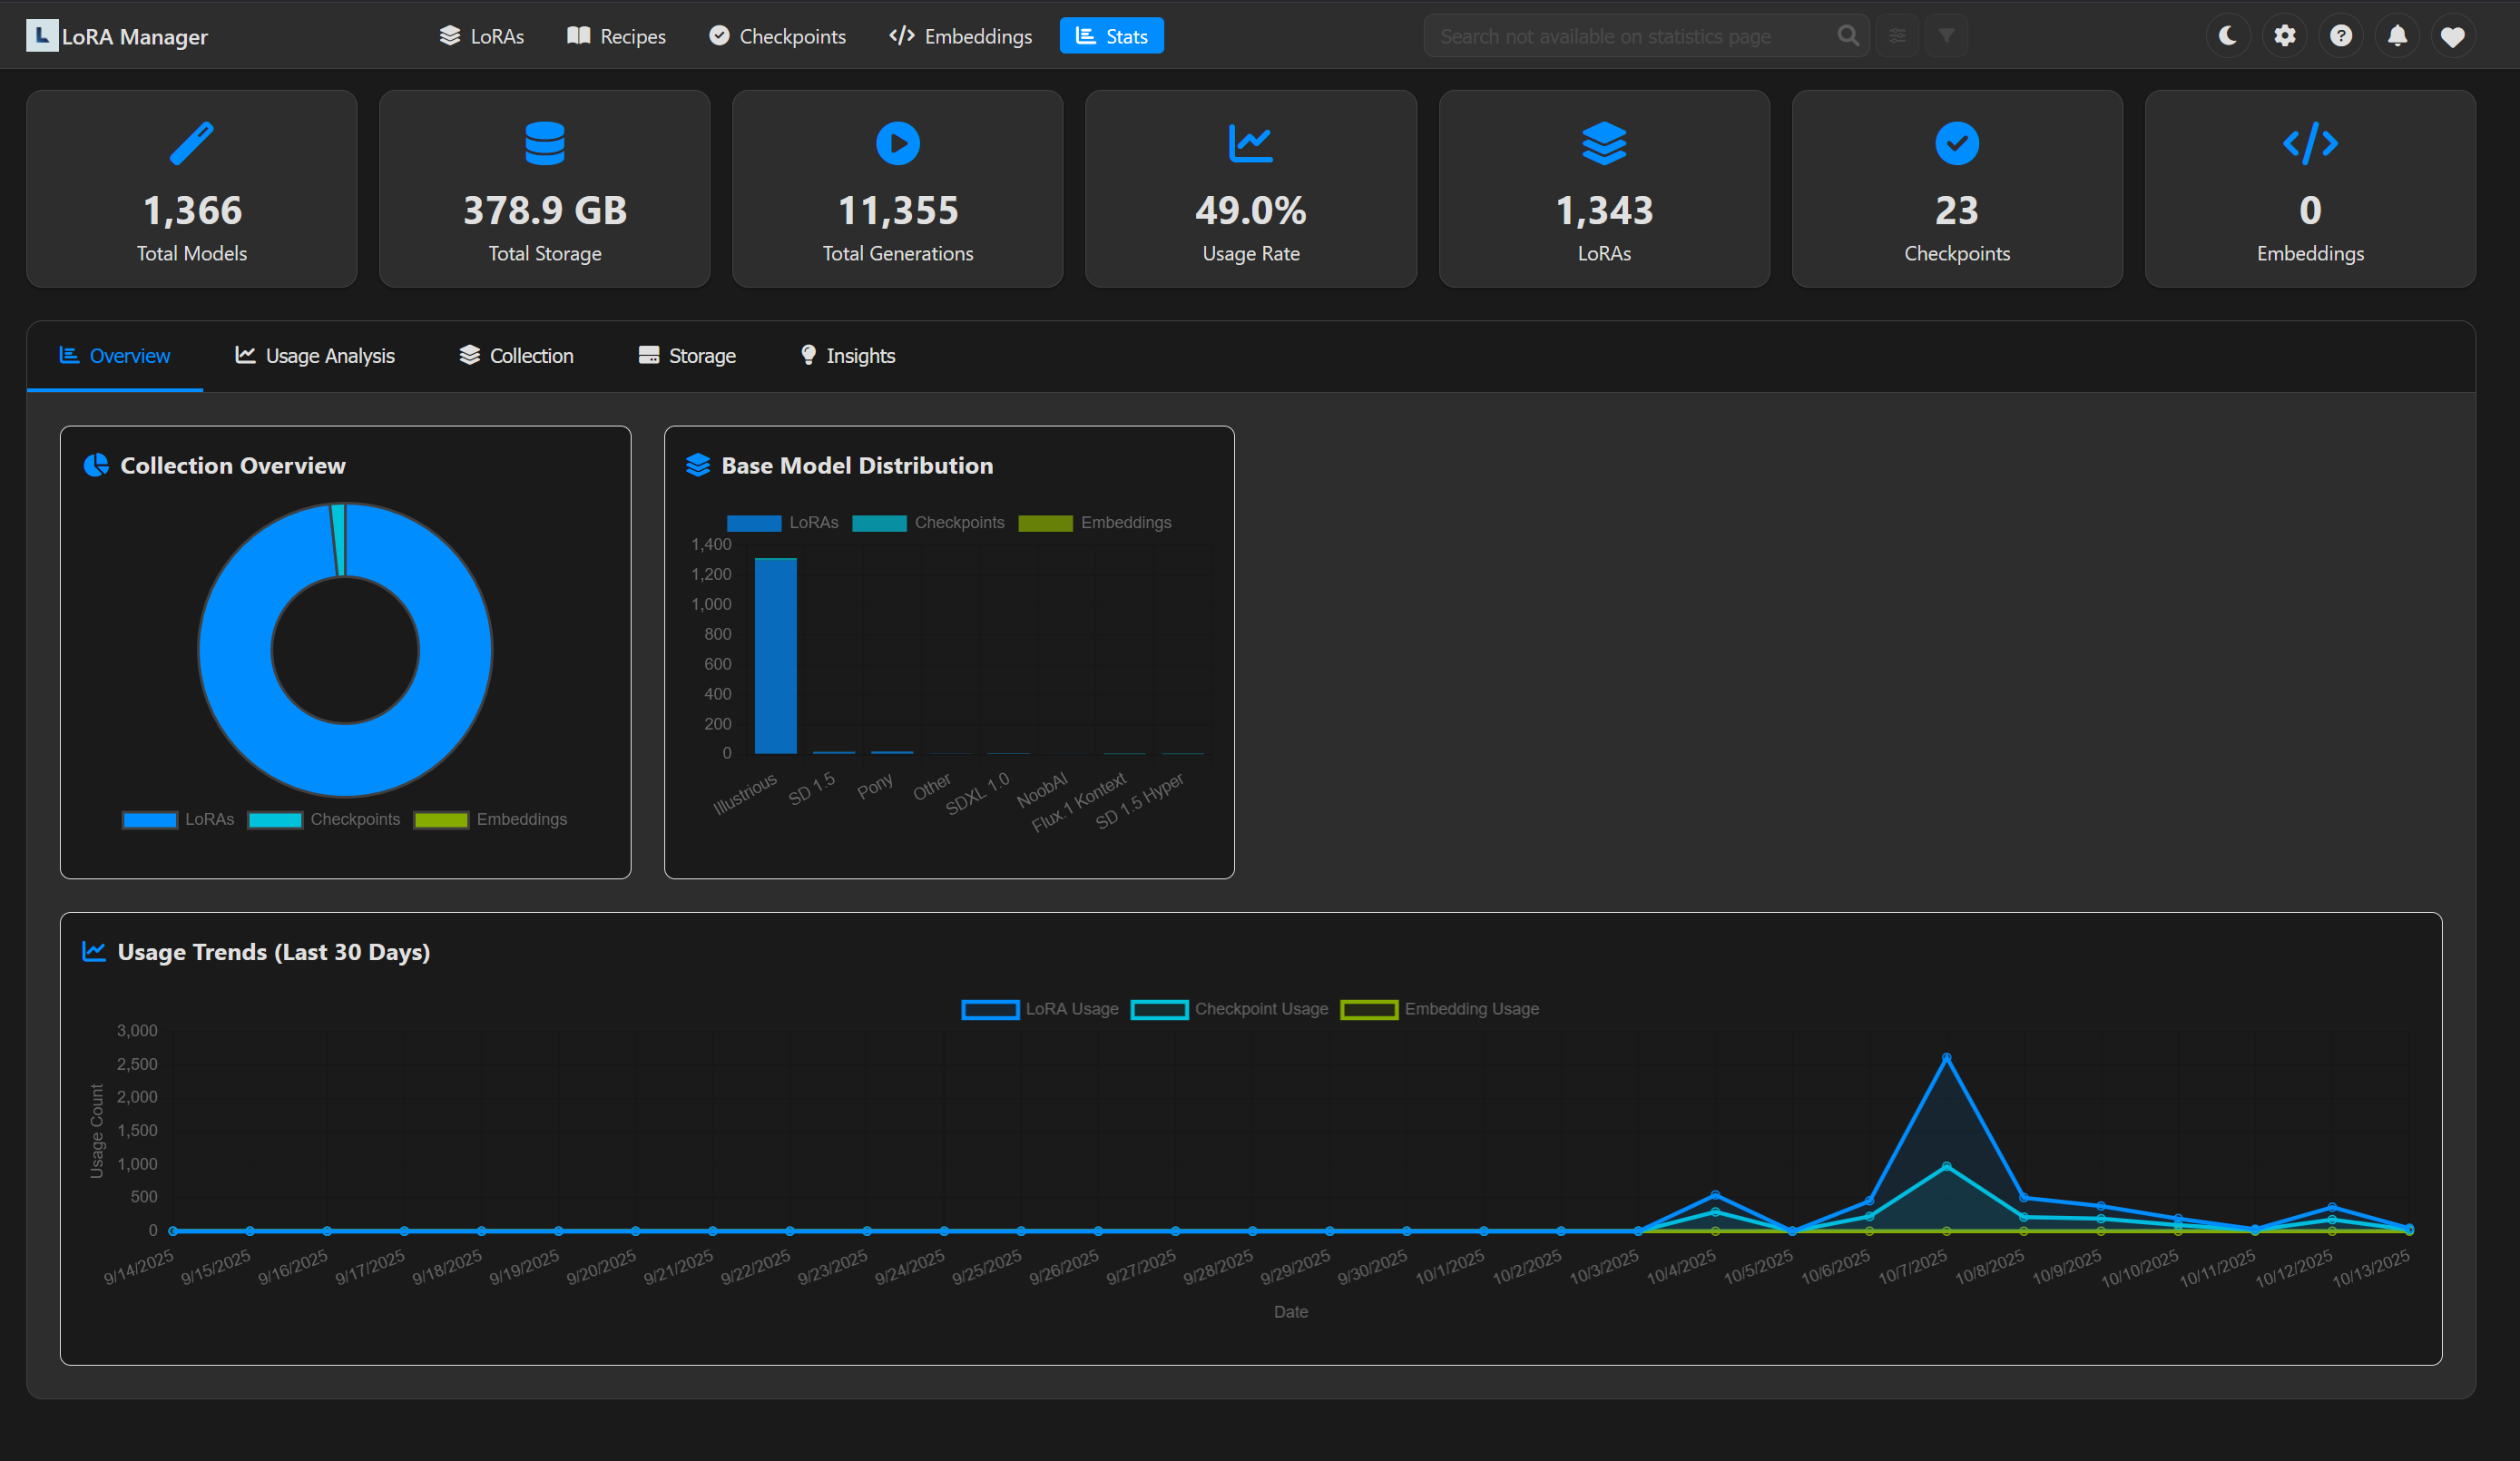
Task: Click the notifications bell icon
Action: pos(2397,36)
